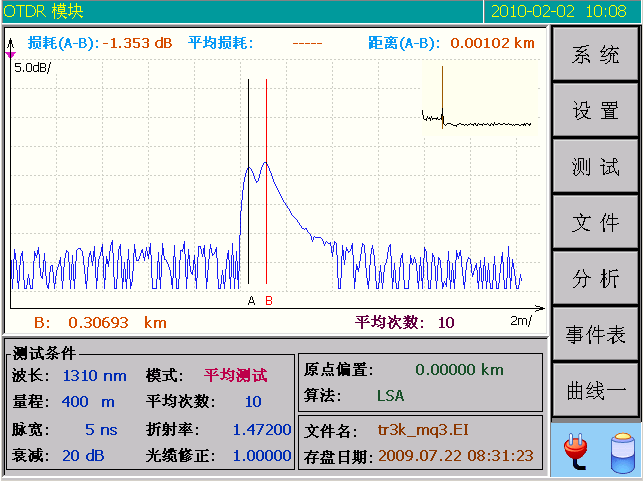Open the 文件 (File) button

tap(595, 222)
